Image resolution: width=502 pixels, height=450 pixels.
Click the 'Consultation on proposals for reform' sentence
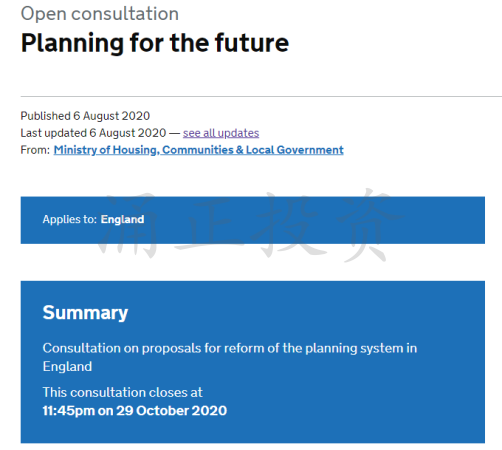230,357
